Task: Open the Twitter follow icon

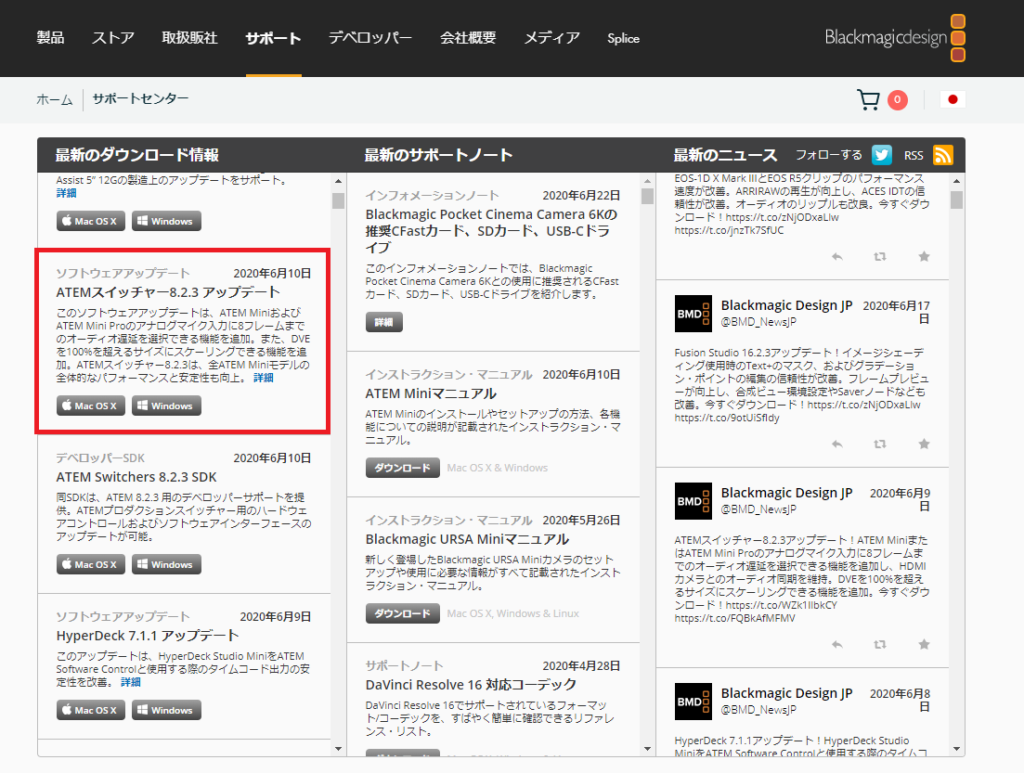Action: click(x=882, y=155)
